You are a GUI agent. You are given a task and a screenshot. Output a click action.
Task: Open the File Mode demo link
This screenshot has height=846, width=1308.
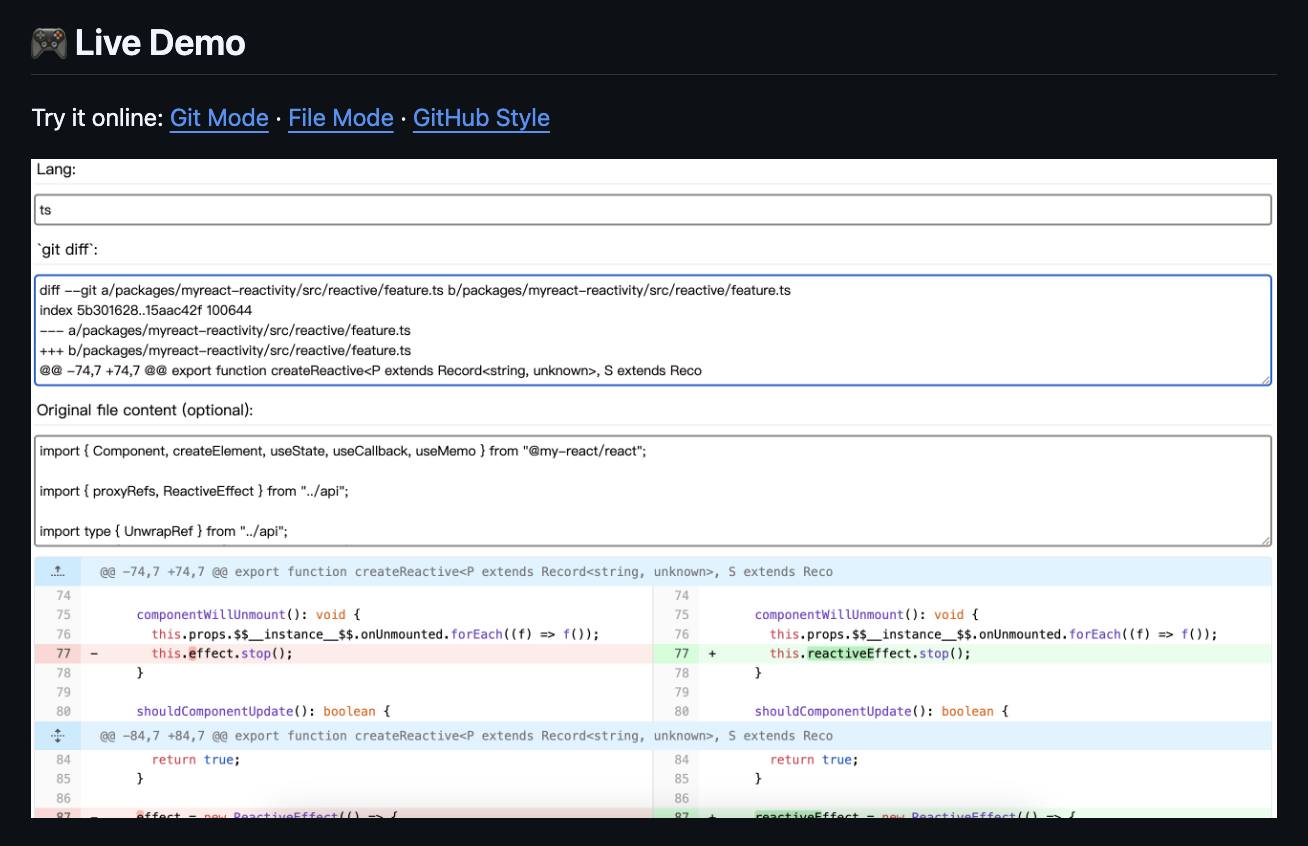tap(341, 118)
